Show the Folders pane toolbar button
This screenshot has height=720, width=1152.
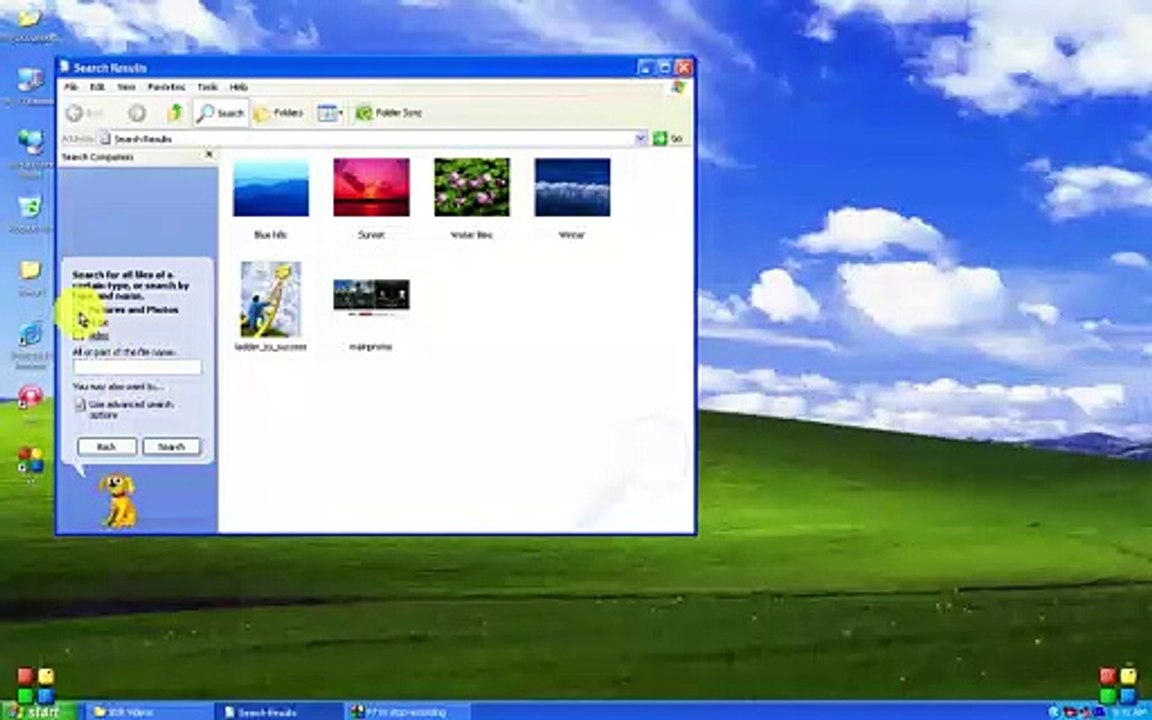[278, 113]
